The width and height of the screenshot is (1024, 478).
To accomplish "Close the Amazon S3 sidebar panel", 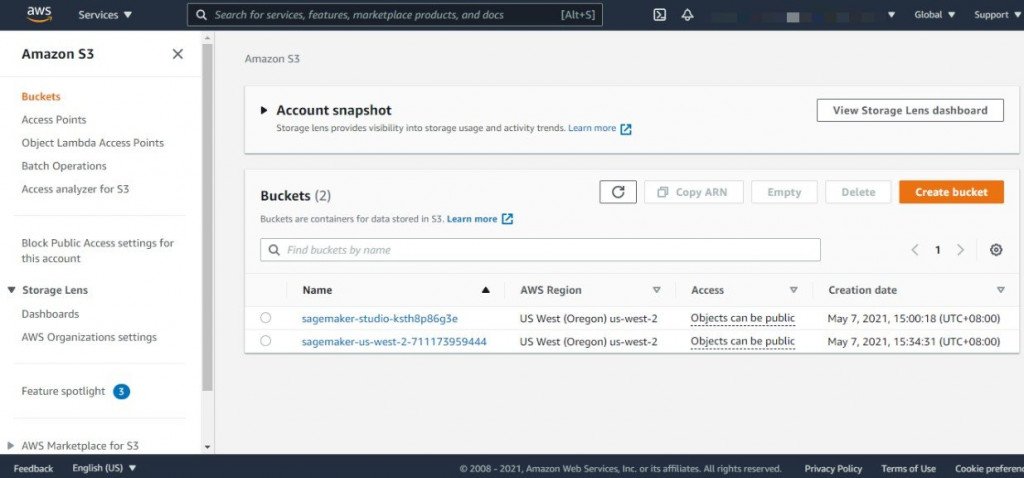I will pos(178,54).
